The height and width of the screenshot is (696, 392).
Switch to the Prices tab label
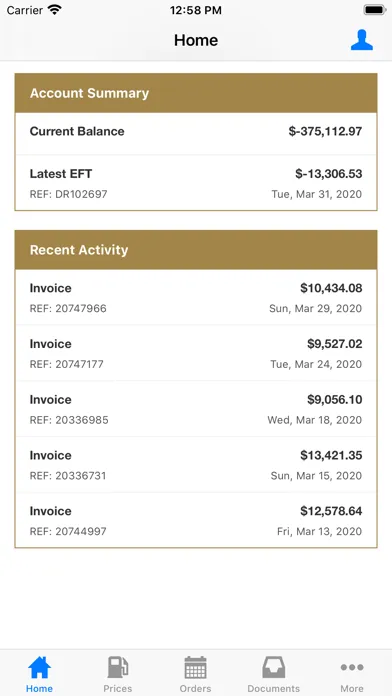click(x=118, y=688)
